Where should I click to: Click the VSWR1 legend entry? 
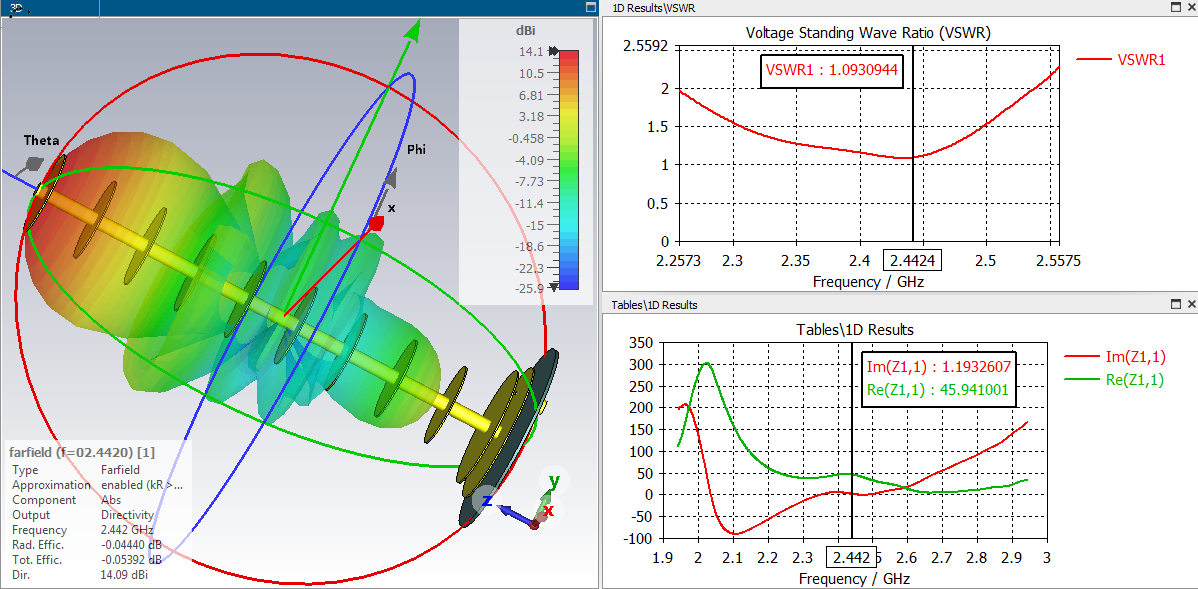(1121, 59)
